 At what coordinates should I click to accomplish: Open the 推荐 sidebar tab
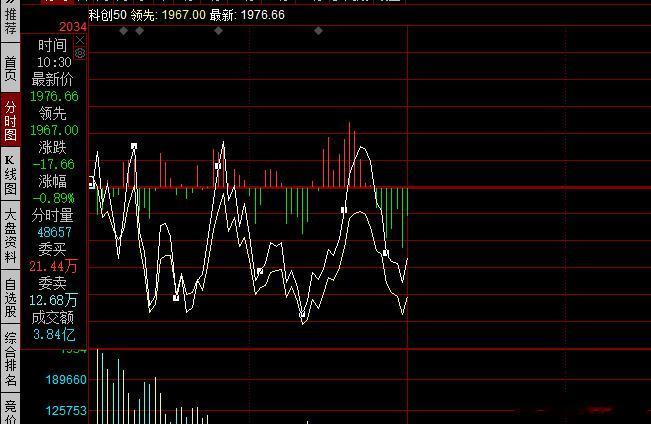click(x=10, y=21)
